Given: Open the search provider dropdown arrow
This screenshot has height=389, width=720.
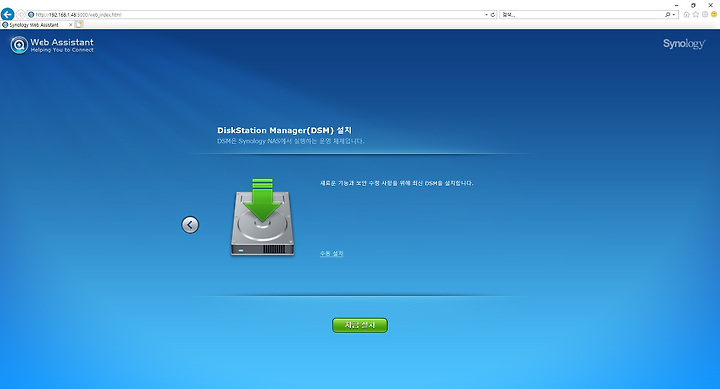Looking at the screenshot, I should click(674, 15).
